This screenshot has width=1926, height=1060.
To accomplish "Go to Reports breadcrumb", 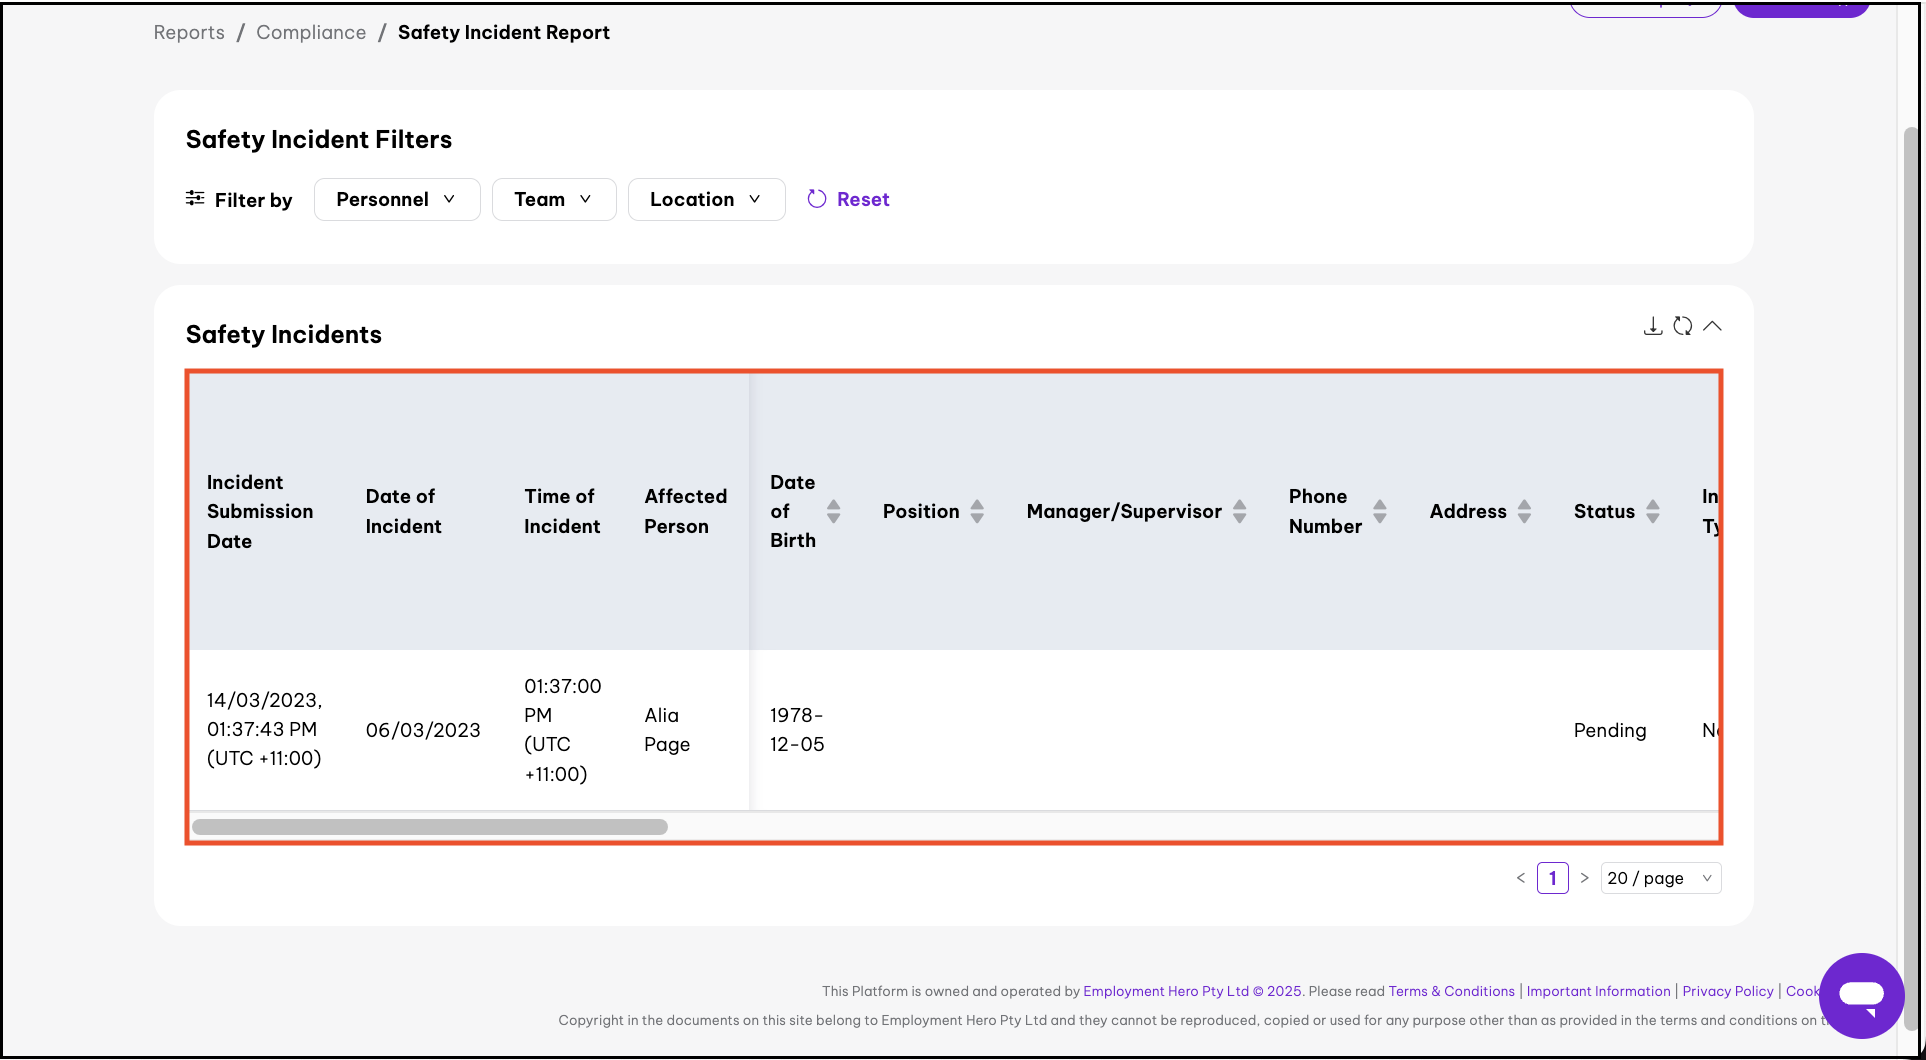I will (x=189, y=33).
